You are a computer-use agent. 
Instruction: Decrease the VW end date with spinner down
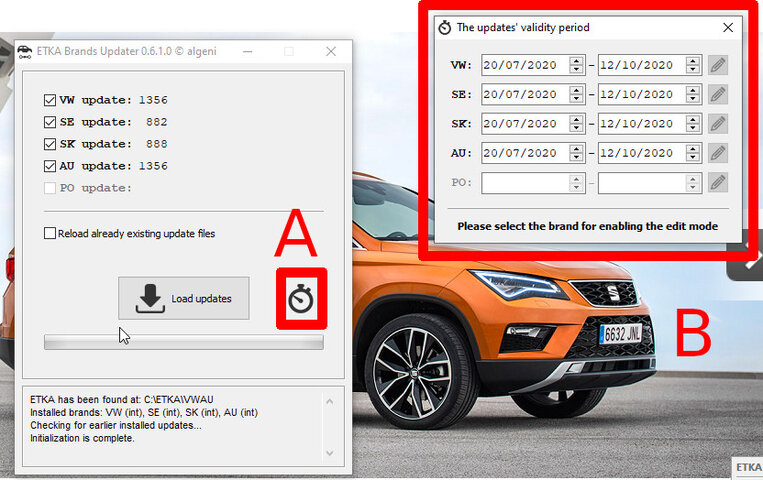tap(693, 69)
